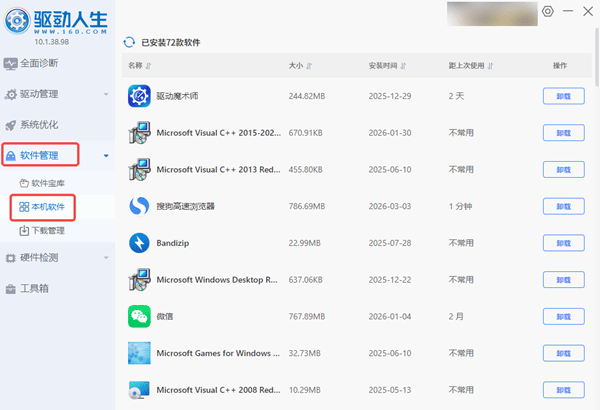This screenshot has width=600, height=410.
Task: Collapse the 软件管理 section arrow
Action: pos(106,156)
